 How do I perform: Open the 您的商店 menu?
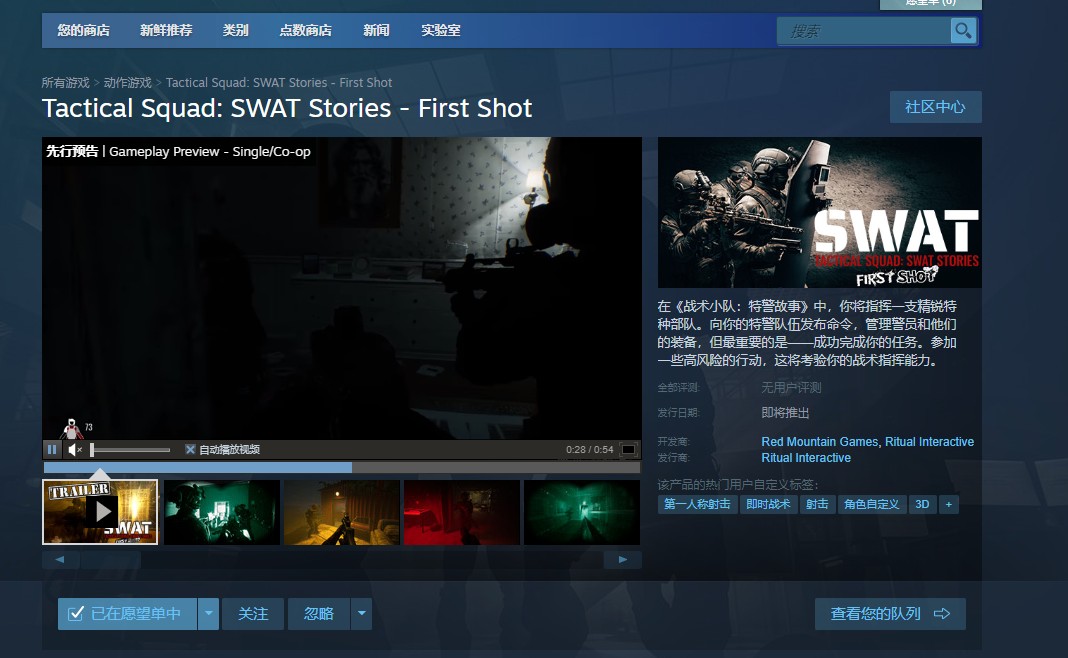pos(83,31)
